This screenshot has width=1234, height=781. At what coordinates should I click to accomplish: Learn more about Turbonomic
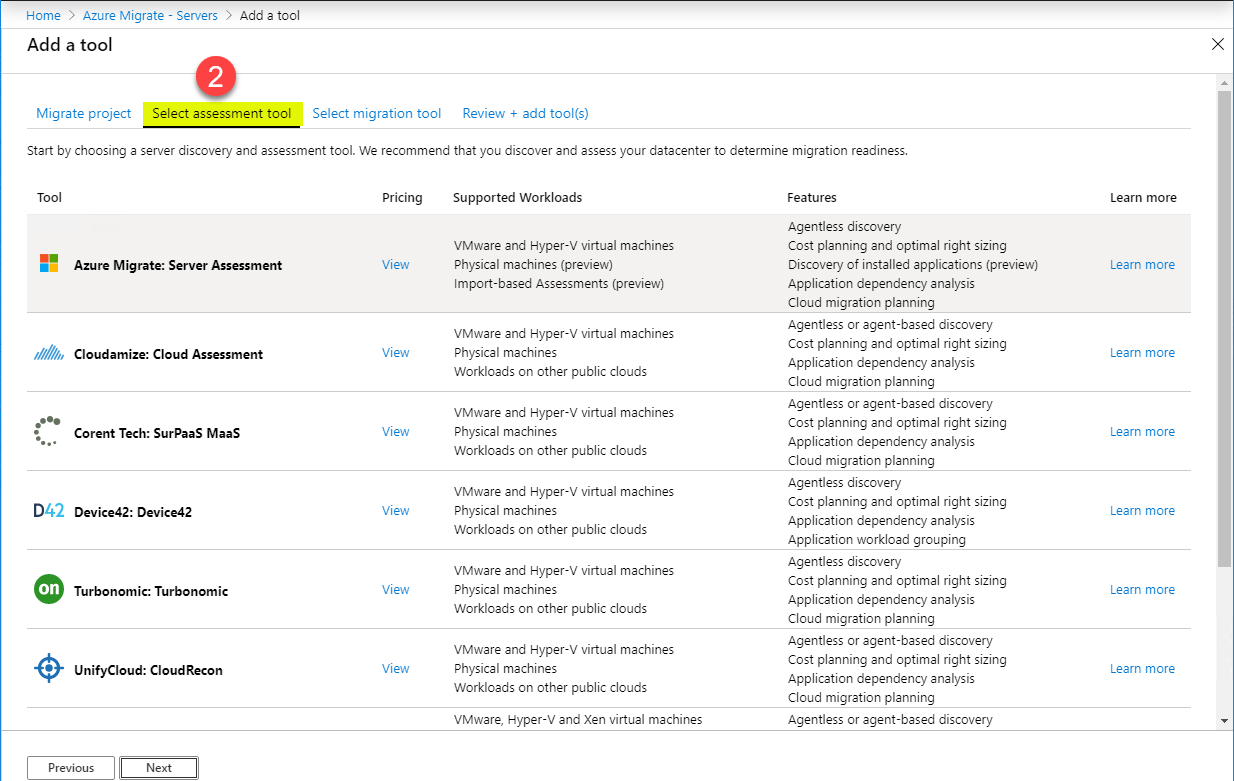(x=1142, y=590)
